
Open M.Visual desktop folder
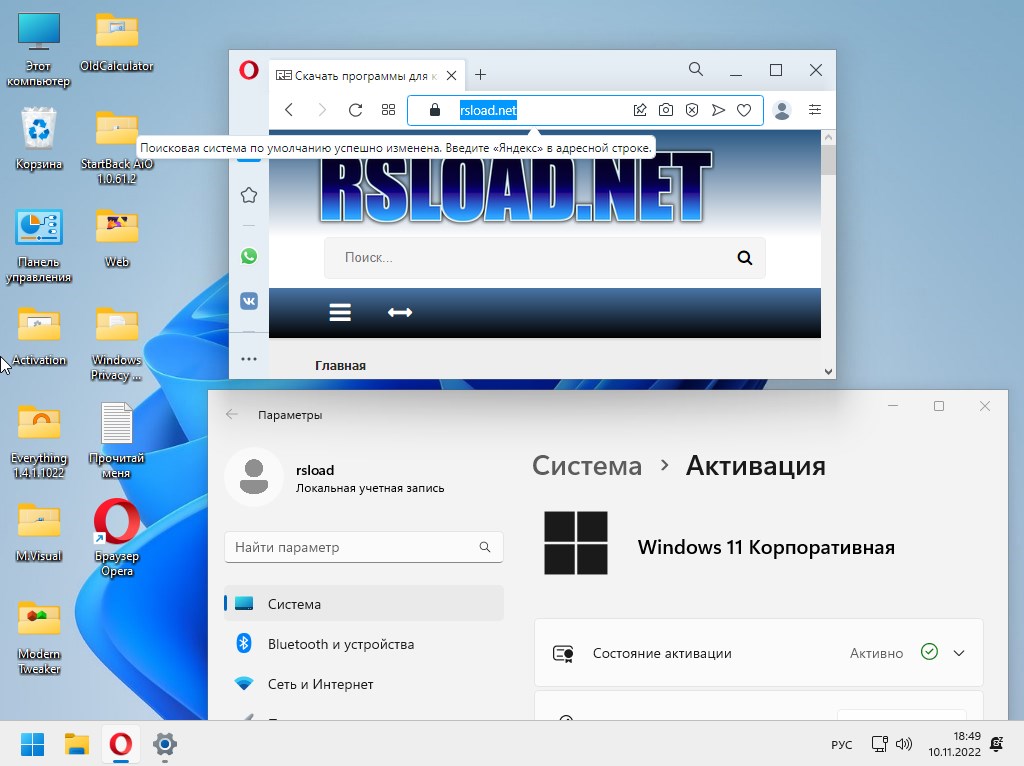click(x=39, y=533)
